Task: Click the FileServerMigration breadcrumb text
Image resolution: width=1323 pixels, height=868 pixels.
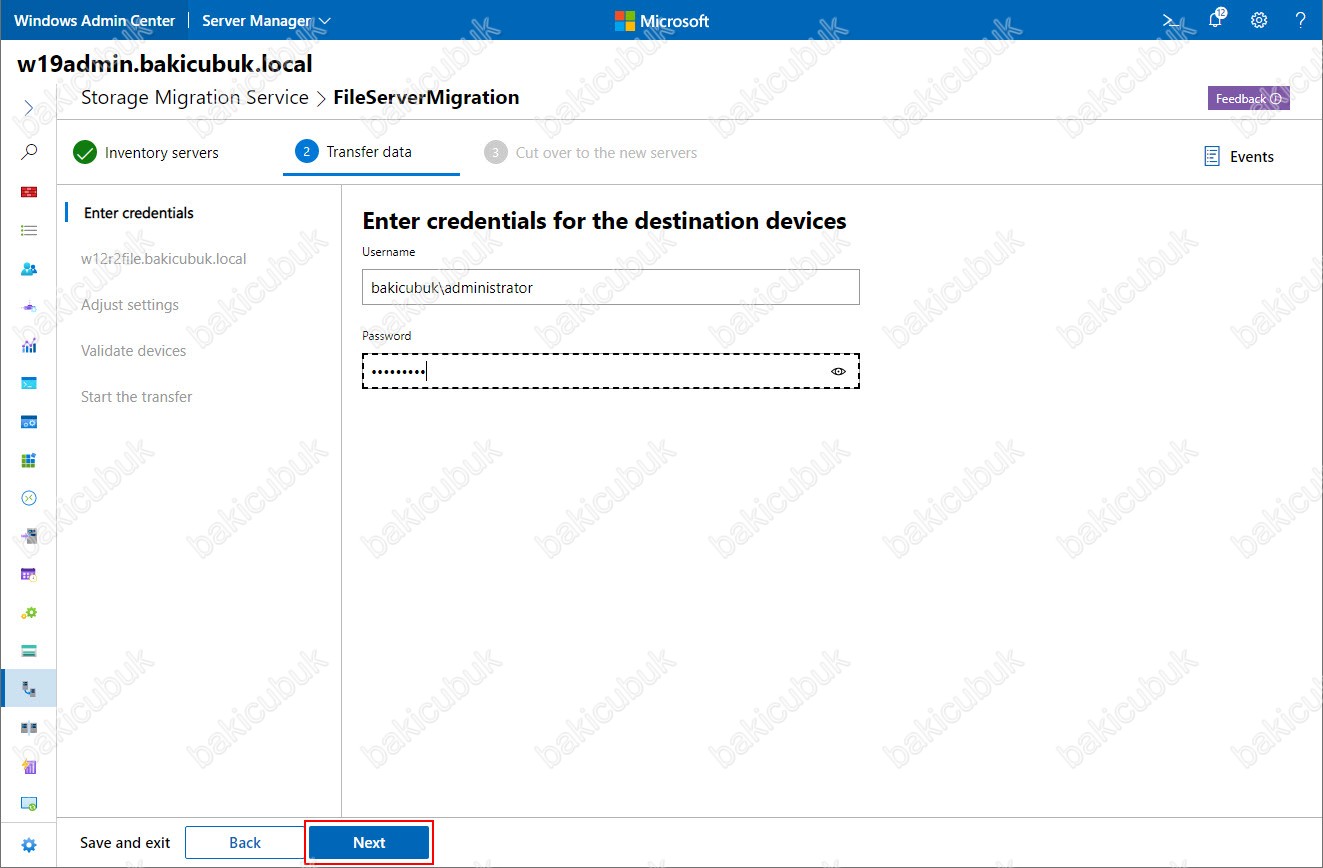Action: pos(426,98)
